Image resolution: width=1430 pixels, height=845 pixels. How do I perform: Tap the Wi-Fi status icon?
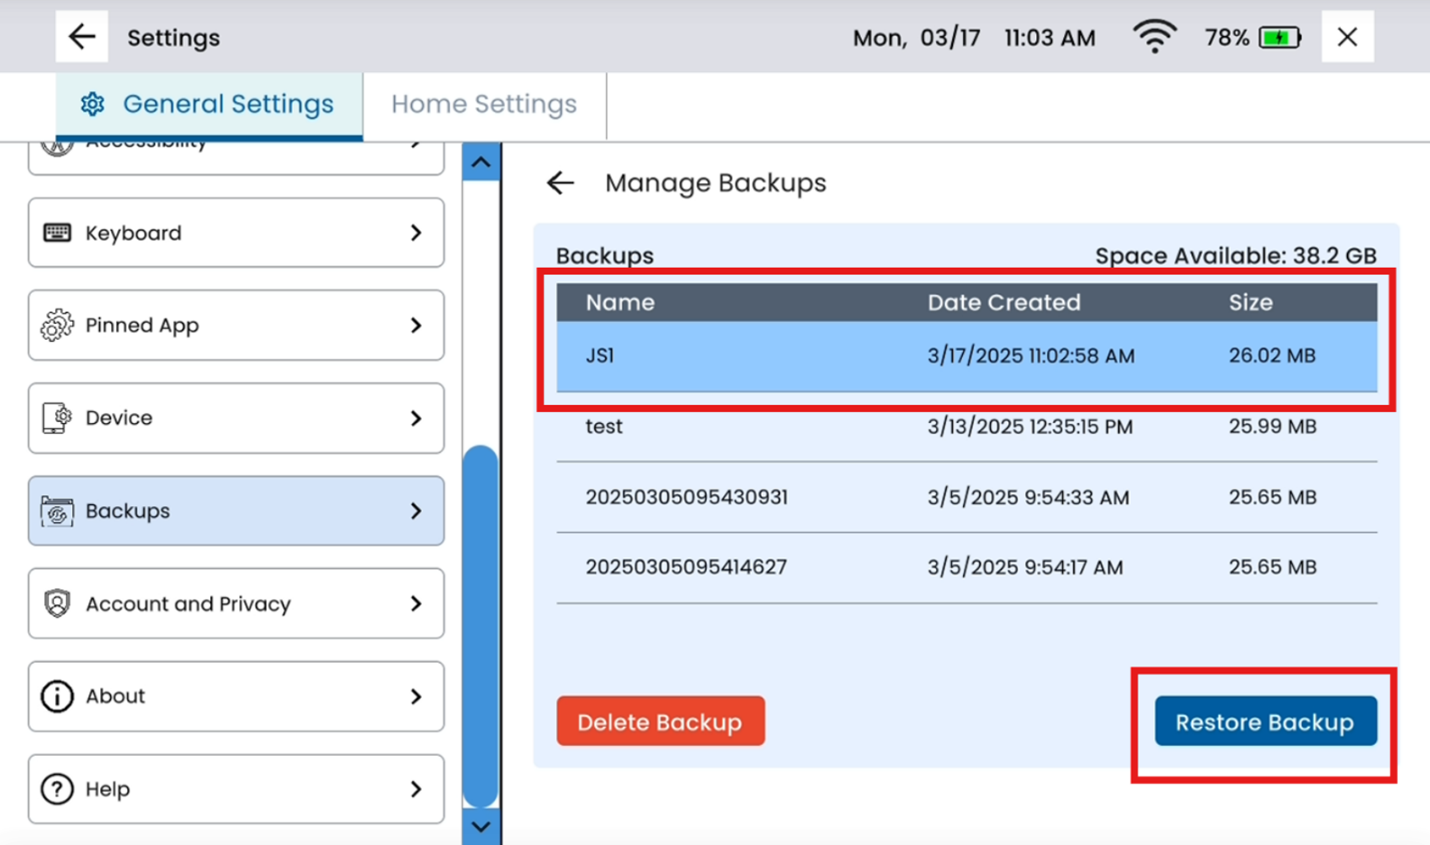point(1154,38)
